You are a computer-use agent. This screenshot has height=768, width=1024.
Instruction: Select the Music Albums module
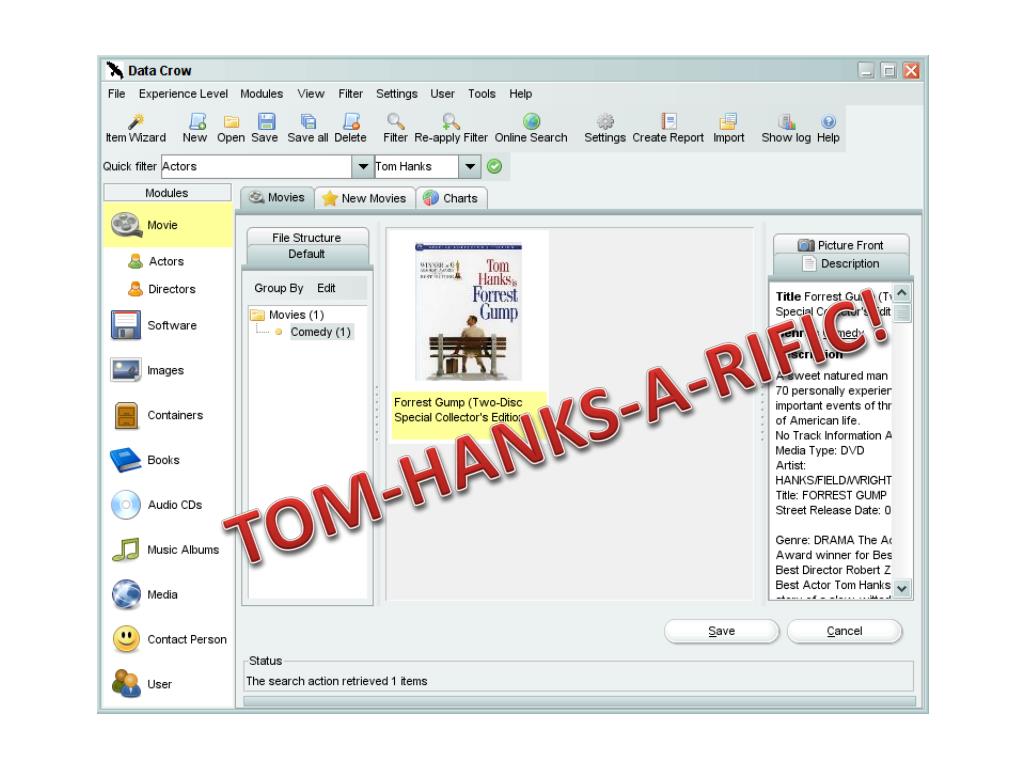coord(166,550)
